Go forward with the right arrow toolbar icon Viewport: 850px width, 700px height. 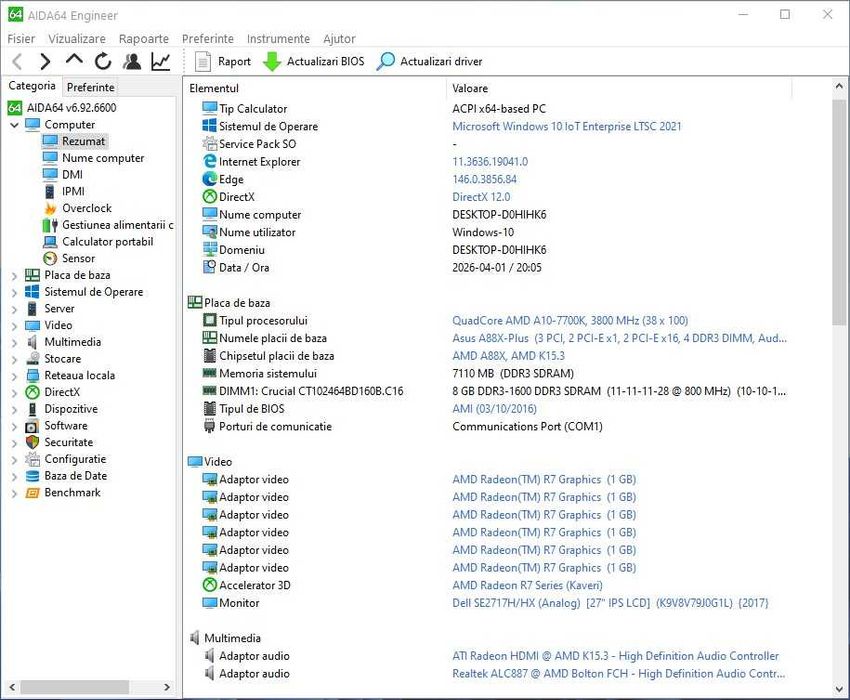[x=46, y=61]
